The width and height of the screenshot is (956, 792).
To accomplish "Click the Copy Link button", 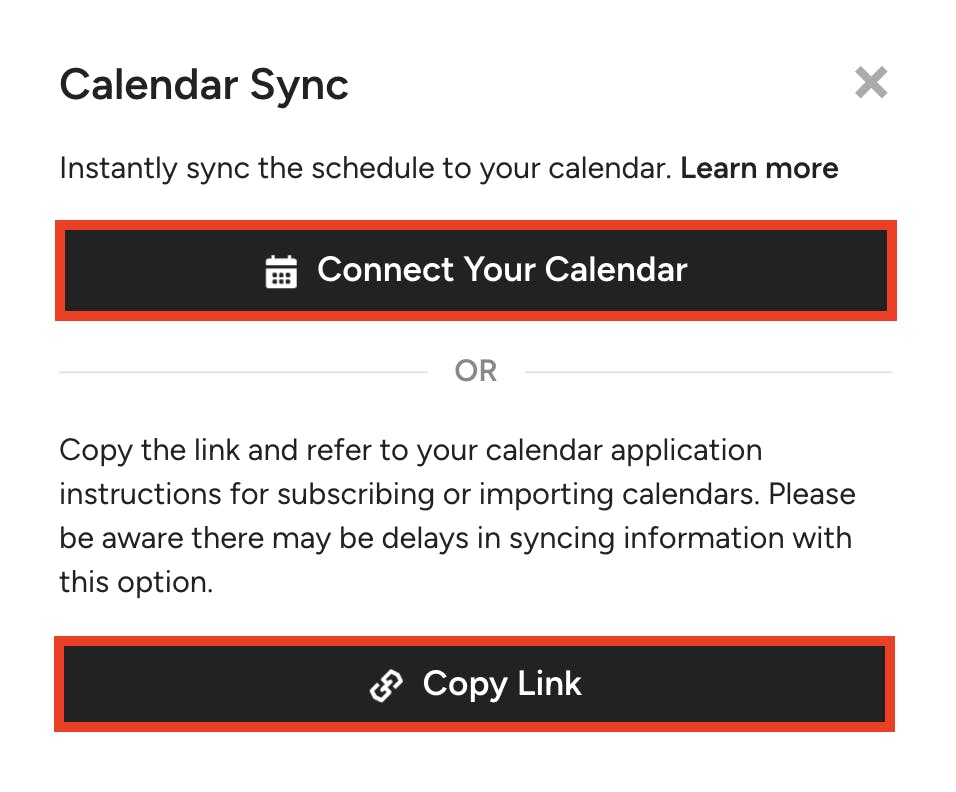I will [476, 684].
